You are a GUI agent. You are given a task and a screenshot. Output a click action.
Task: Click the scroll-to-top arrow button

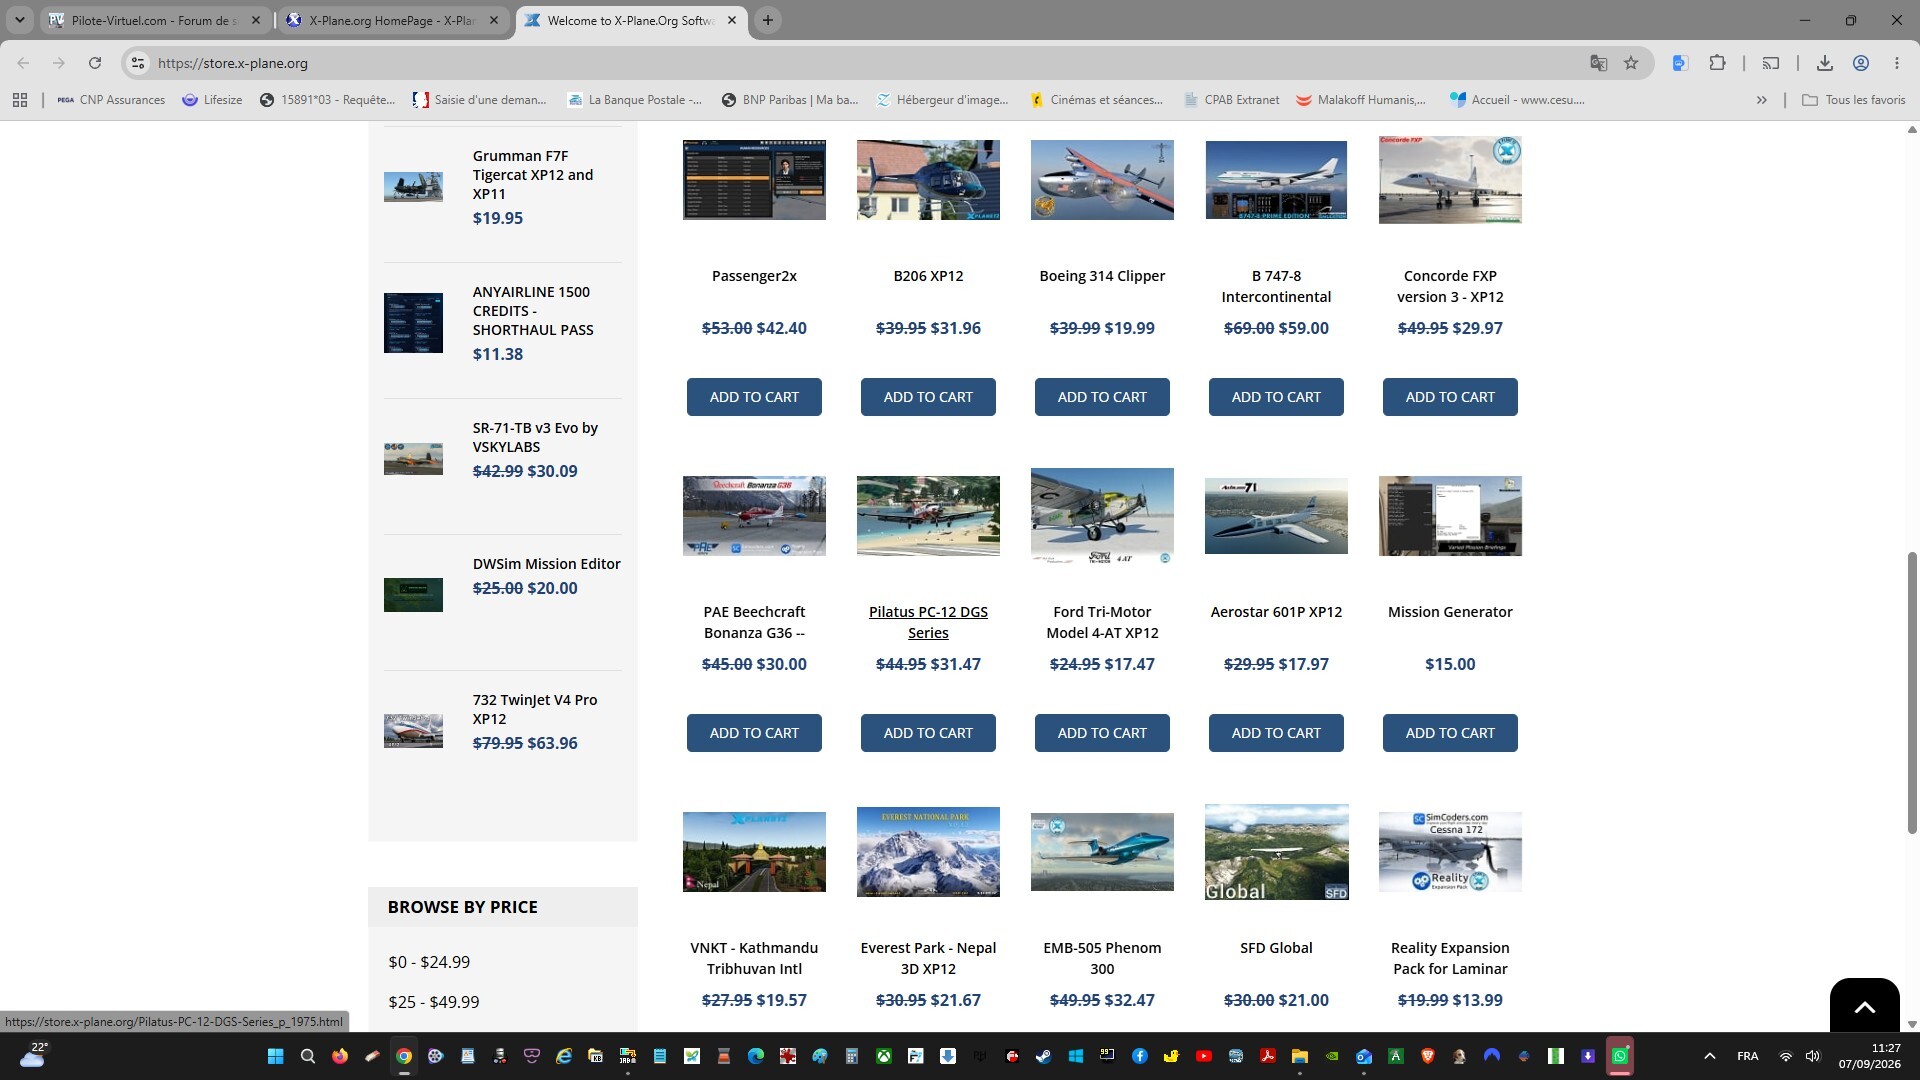(x=1864, y=1006)
